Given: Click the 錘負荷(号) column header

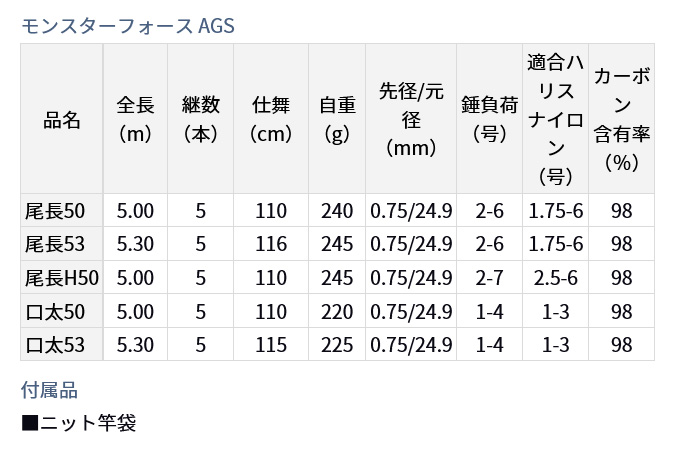Looking at the screenshot, I should pos(489,119).
